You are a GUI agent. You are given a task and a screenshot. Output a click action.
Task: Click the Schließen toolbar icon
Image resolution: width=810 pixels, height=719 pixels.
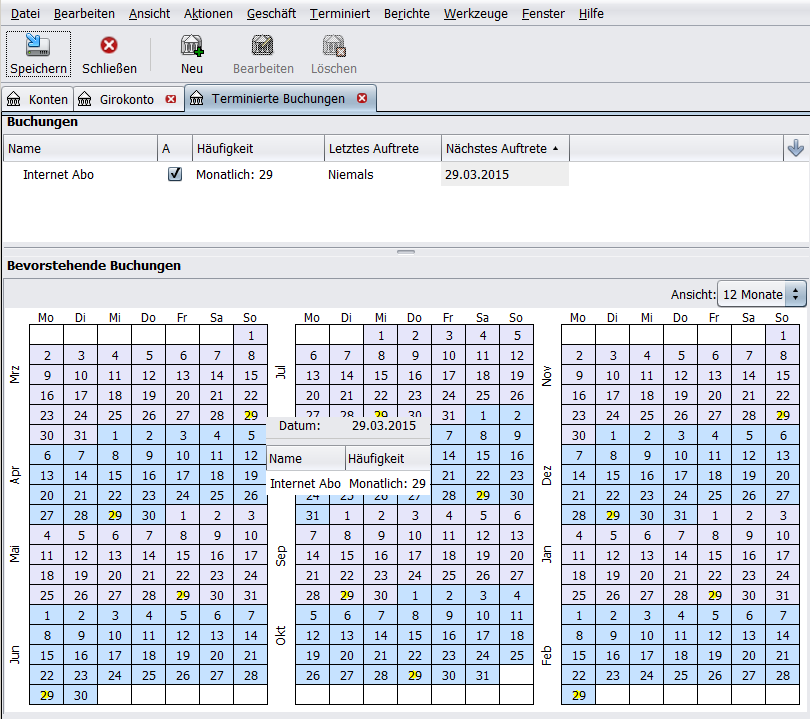[109, 46]
